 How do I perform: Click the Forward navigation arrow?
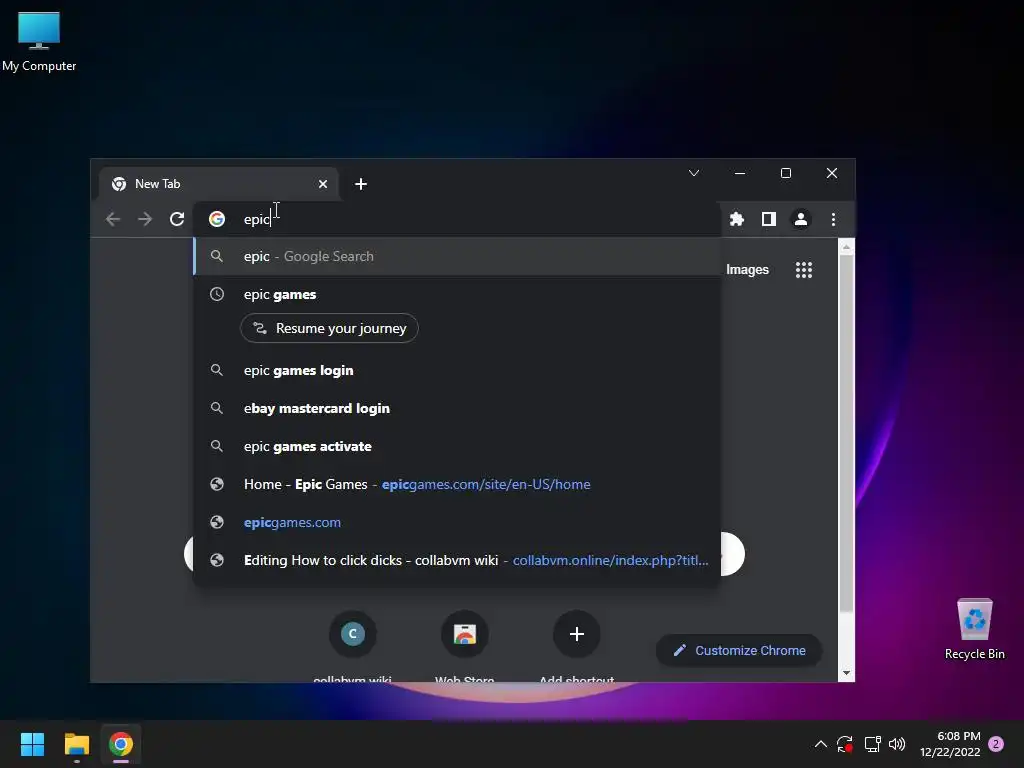(145, 219)
